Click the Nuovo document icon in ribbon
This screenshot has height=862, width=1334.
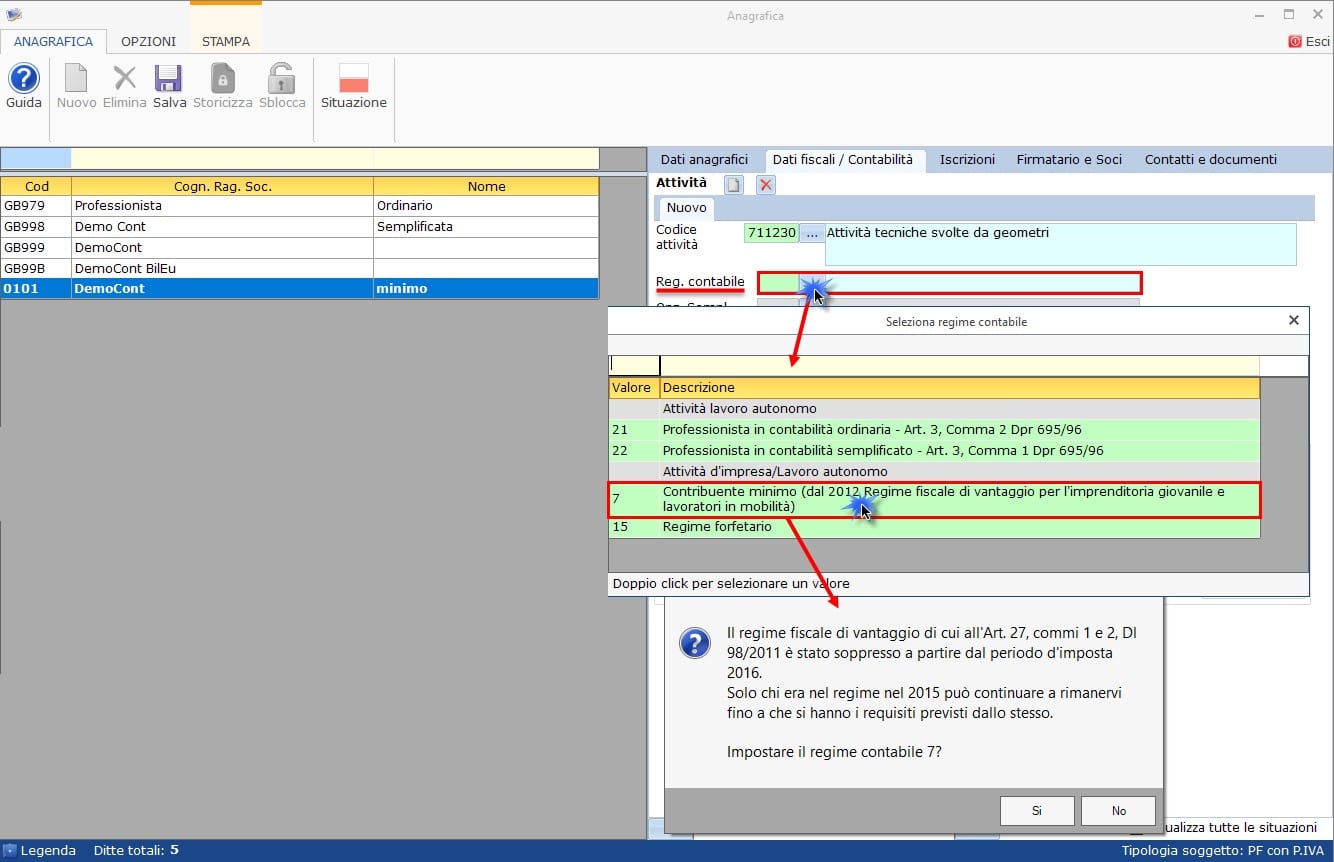[76, 79]
